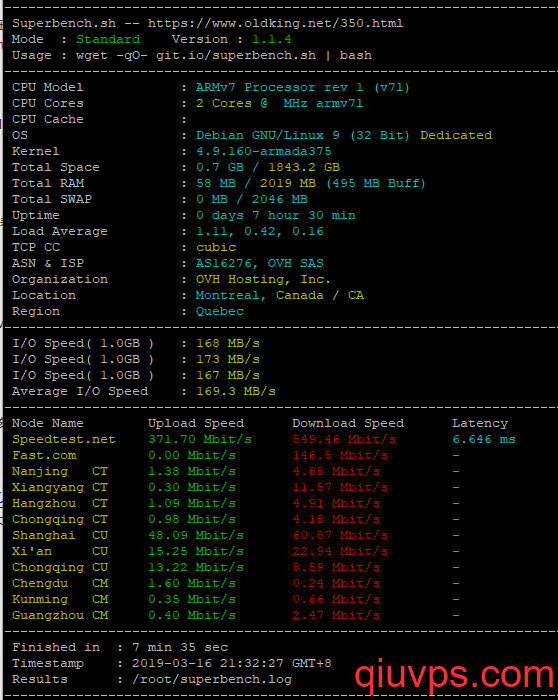Click version number 1.1.4
Image resolution: width=558 pixels, height=700 pixels.
(x=272, y=39)
